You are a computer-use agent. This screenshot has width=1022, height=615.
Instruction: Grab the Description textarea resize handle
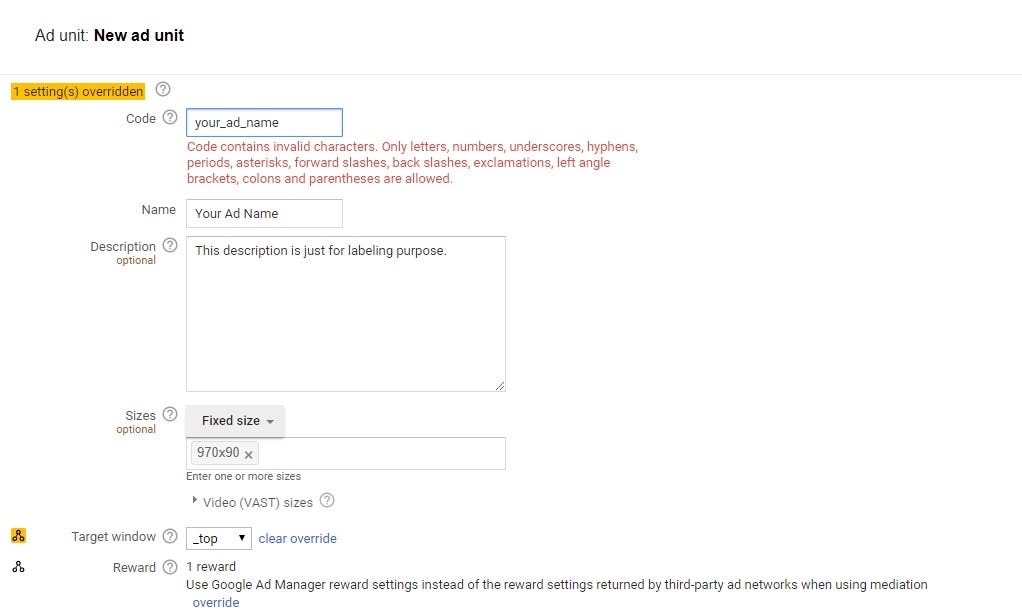click(500, 386)
